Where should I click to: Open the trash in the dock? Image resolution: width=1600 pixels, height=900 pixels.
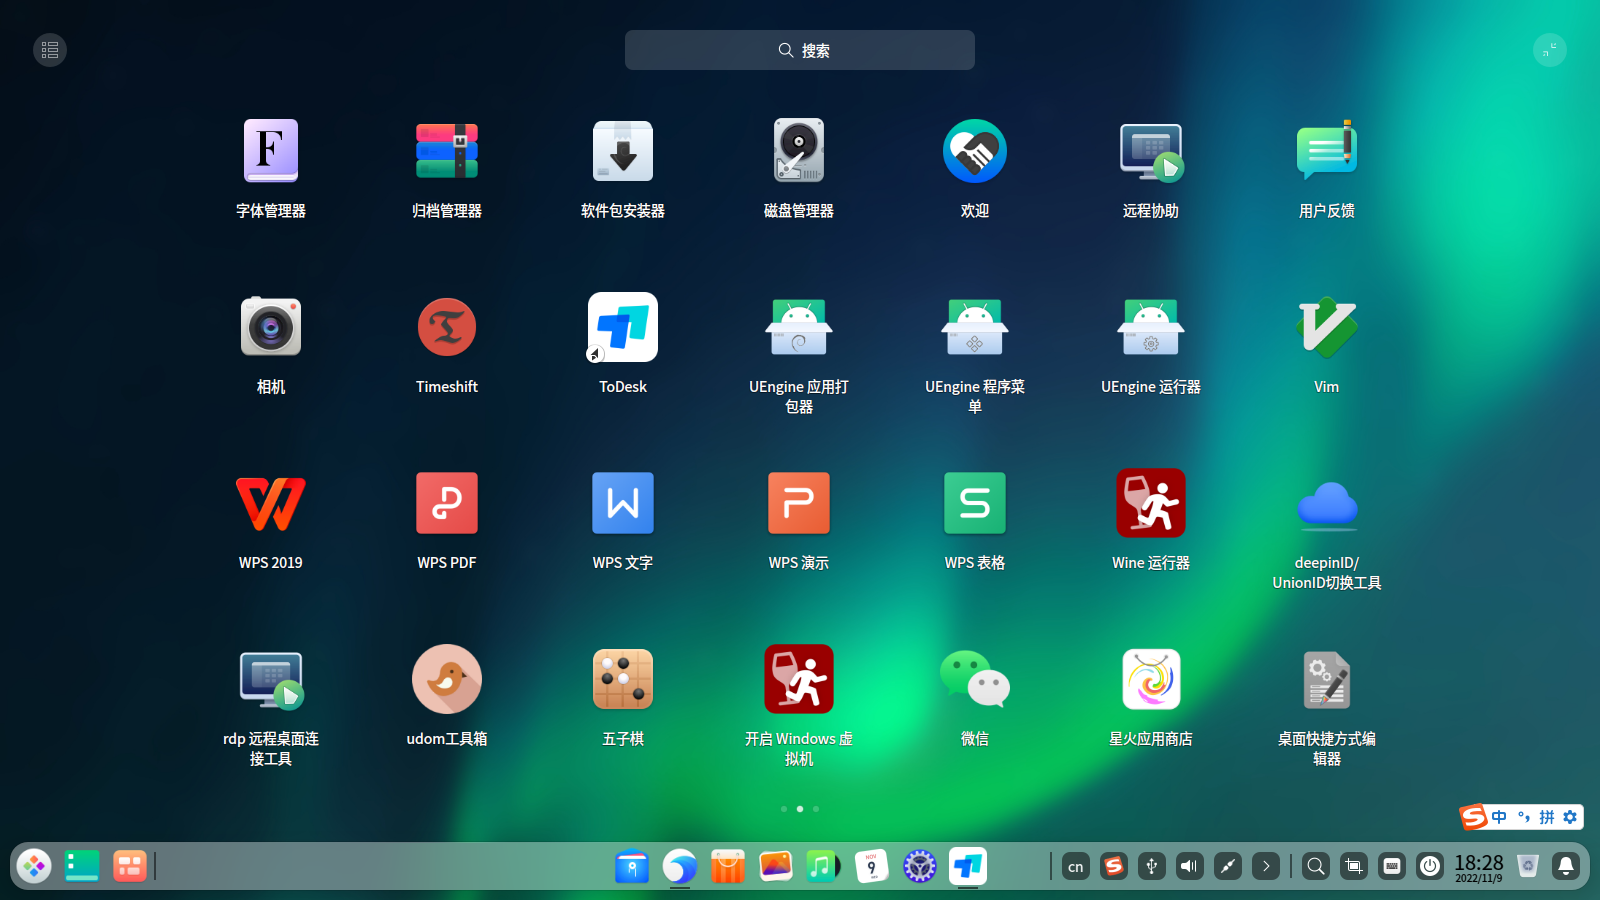click(1528, 866)
